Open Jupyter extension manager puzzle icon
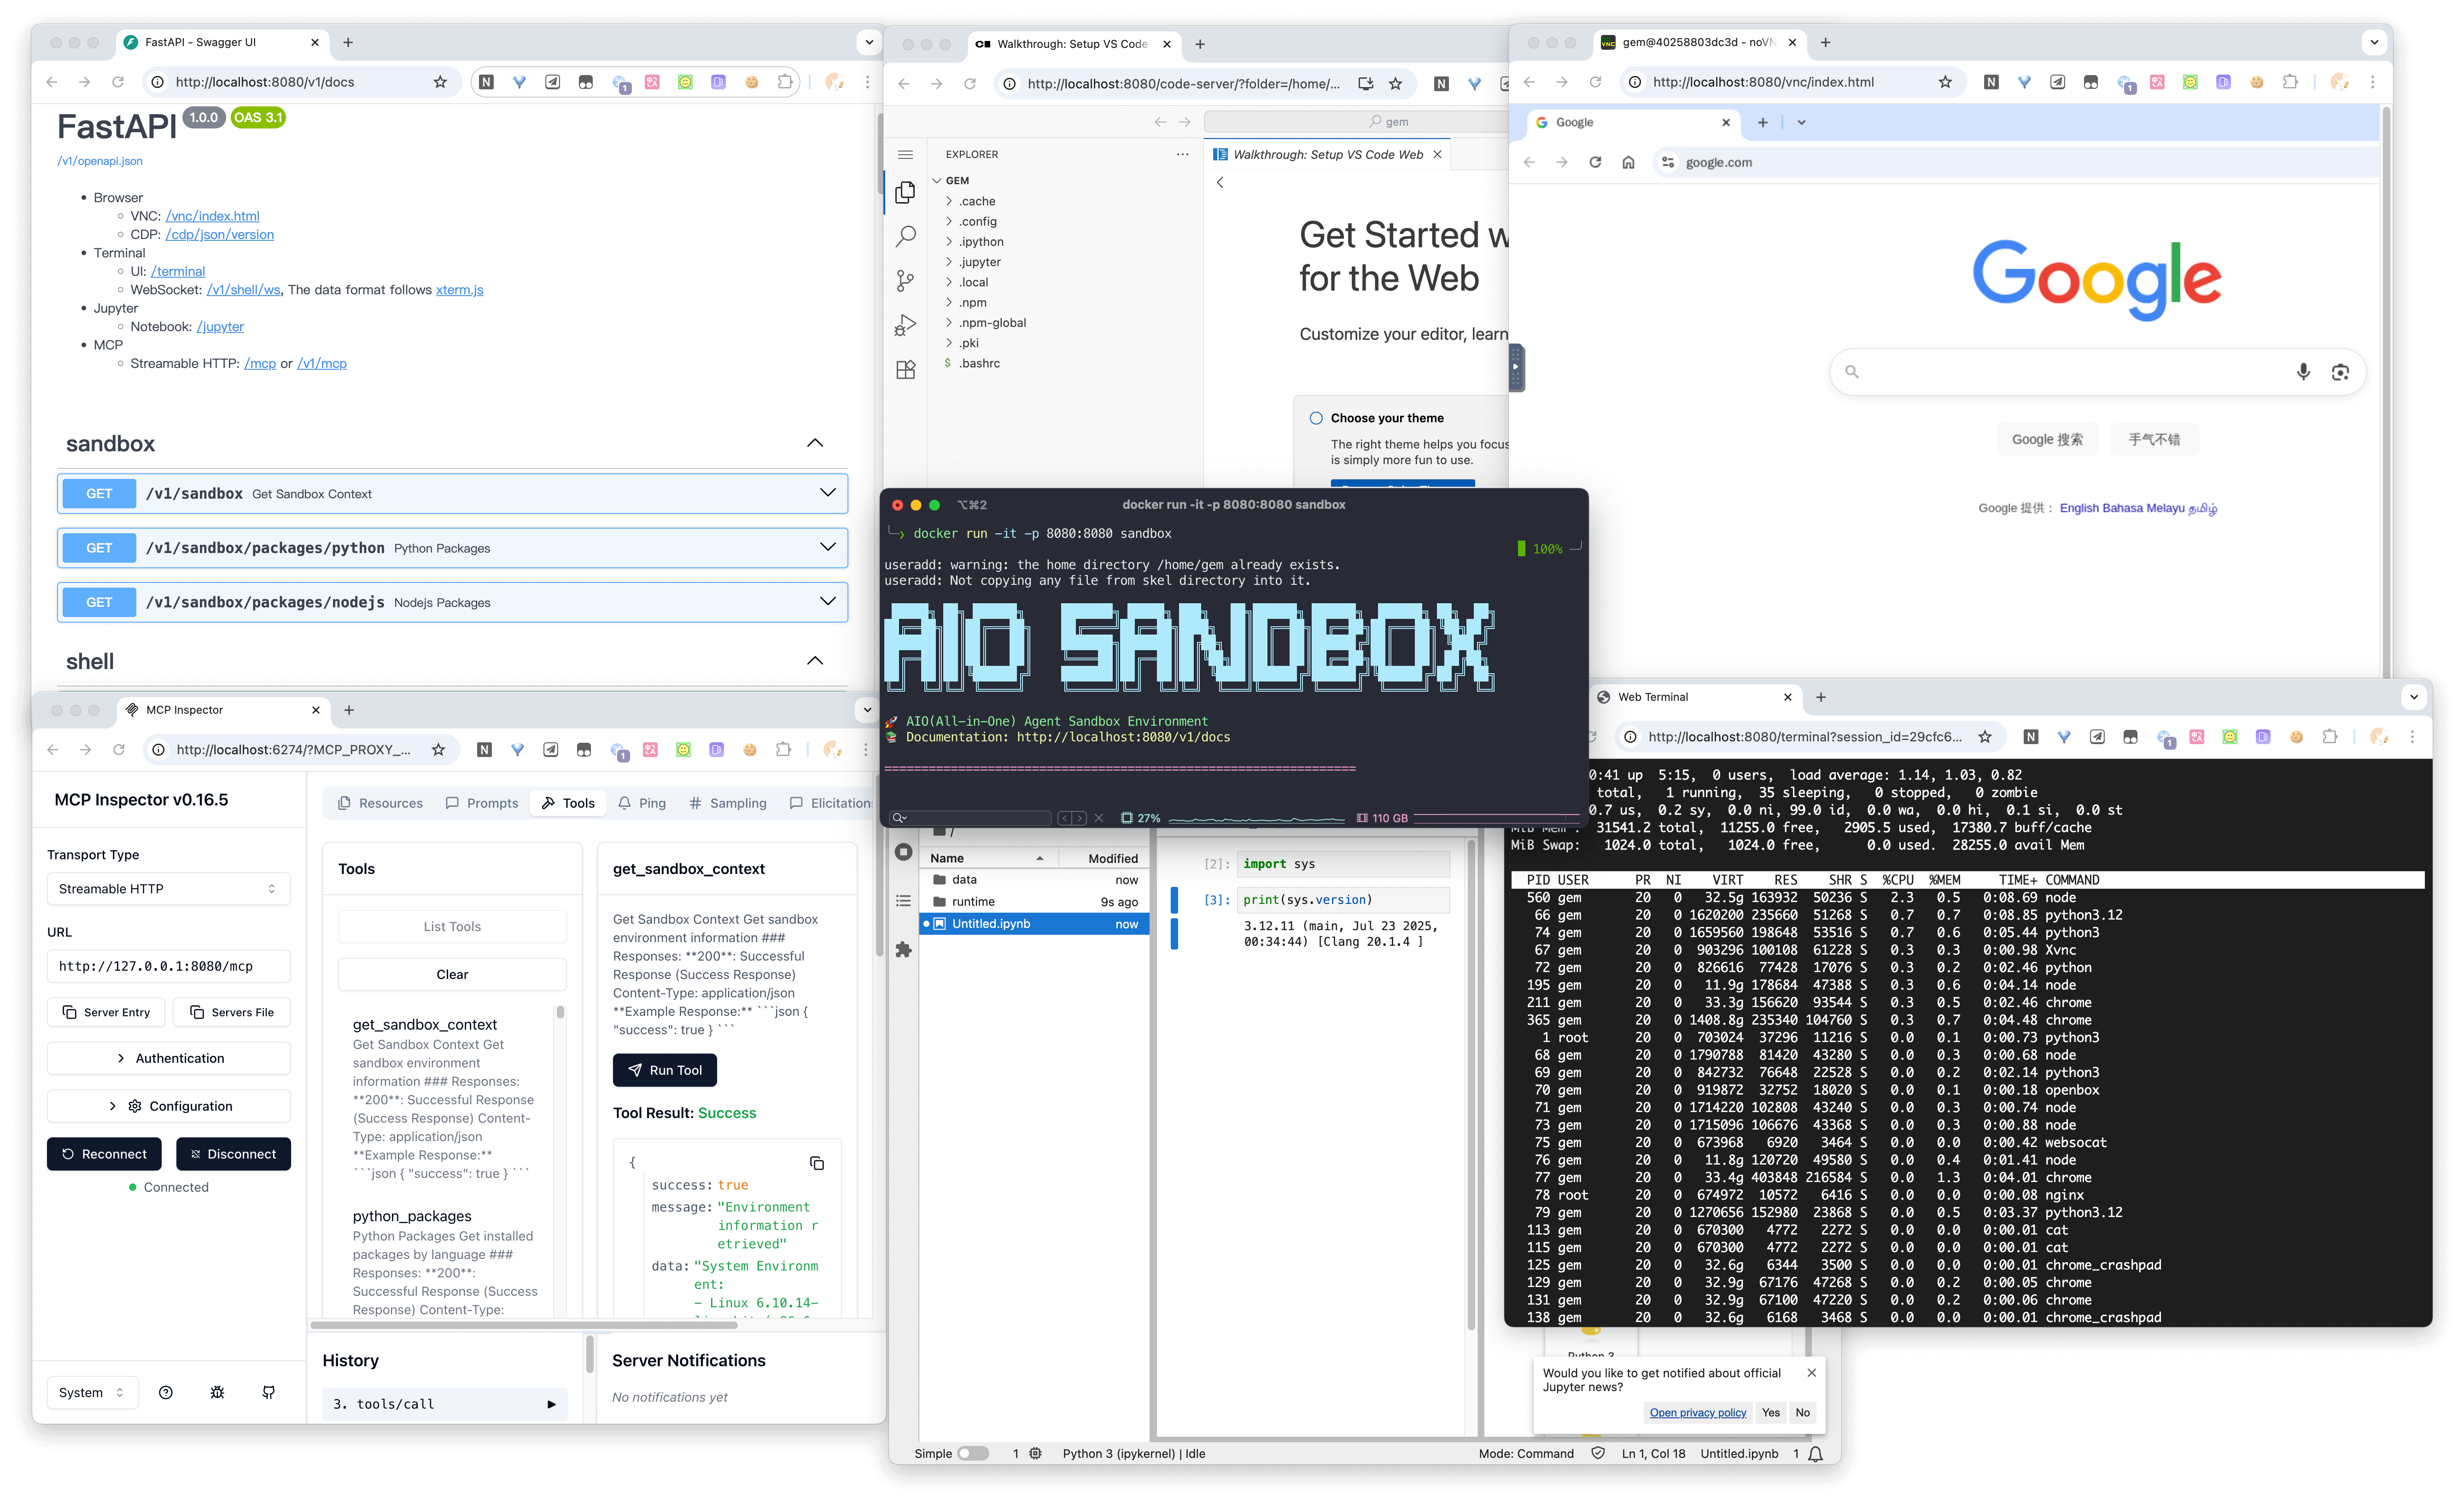Screen dimensions: 2464x1503 pyautogui.click(x=904, y=949)
